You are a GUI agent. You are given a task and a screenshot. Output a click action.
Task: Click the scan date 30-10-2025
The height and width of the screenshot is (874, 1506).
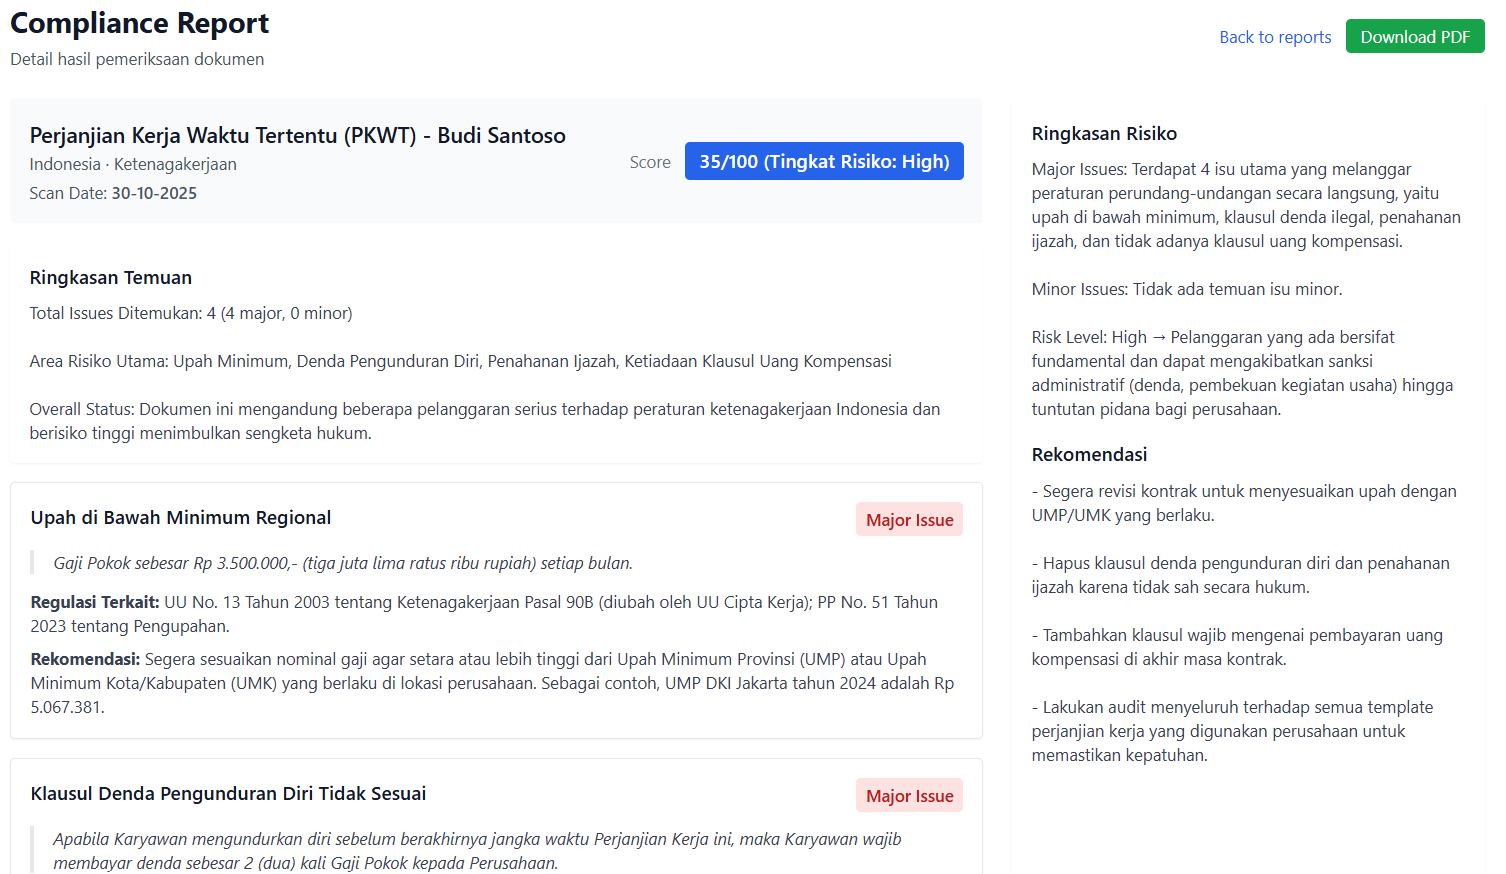pos(154,193)
